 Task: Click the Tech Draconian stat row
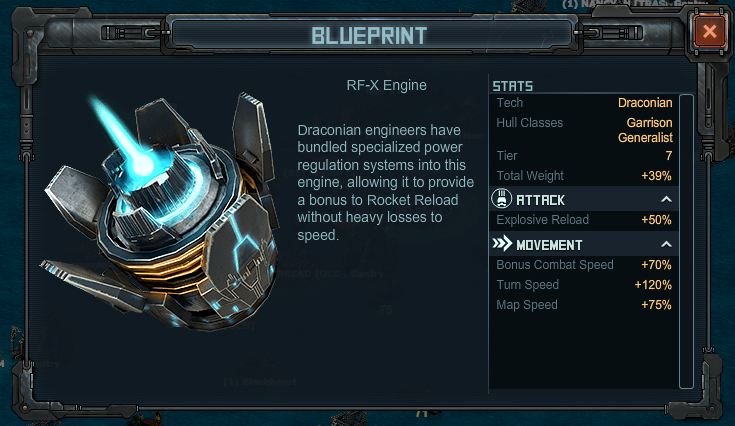click(x=584, y=103)
